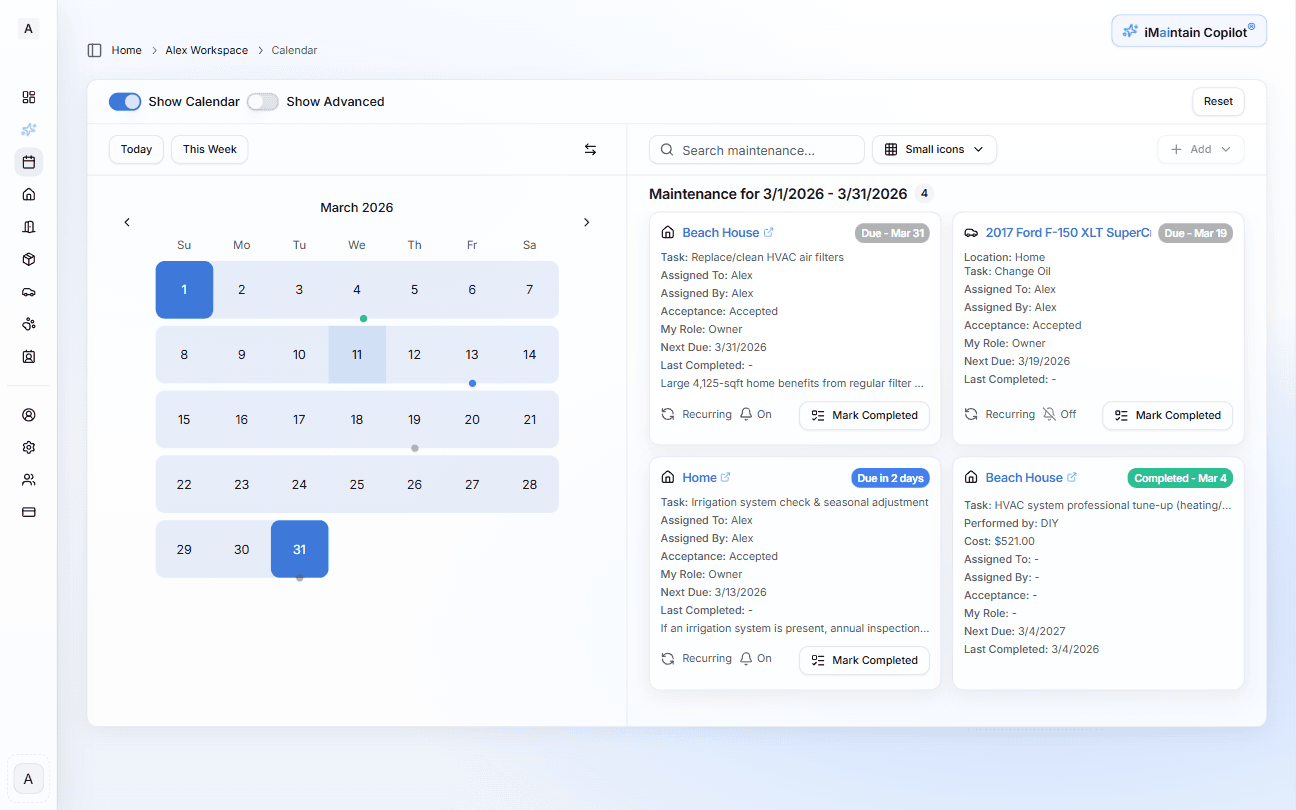Viewport: 1296px width, 810px height.
Task: Click the swap arrows icon beside the calendar
Action: tap(590, 149)
